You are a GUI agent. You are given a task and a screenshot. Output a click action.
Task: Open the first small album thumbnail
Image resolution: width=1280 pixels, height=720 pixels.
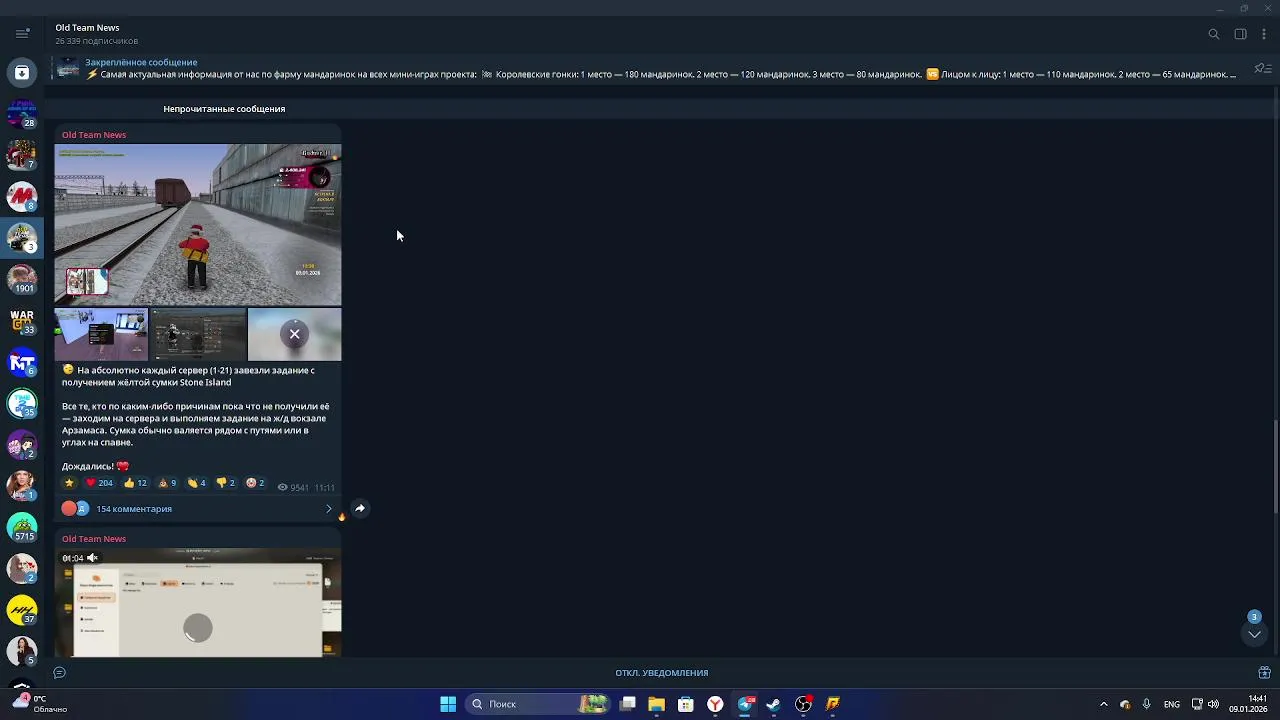[101, 334]
